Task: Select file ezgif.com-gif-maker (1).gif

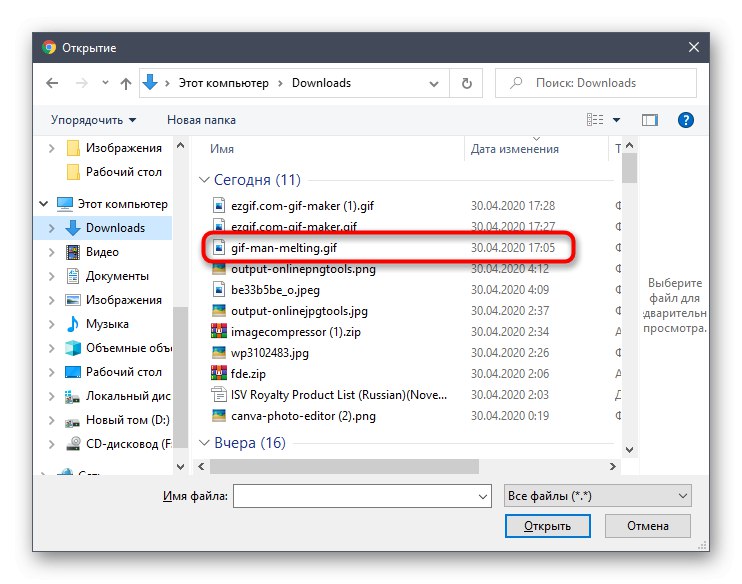Action: (x=302, y=206)
